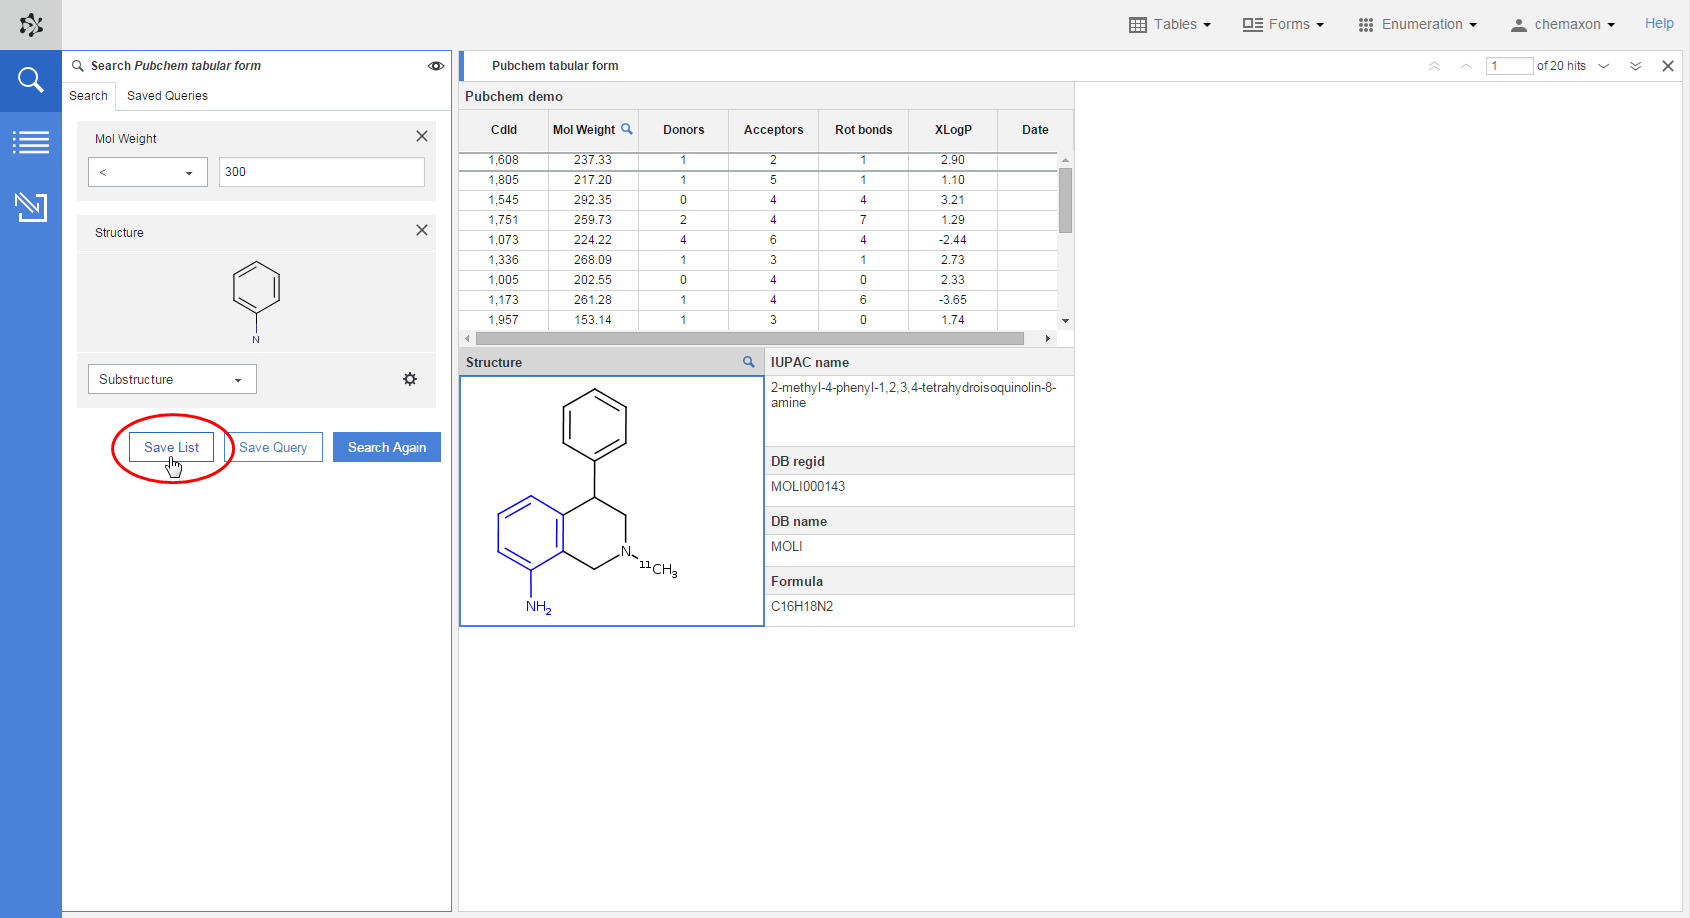Open structure search settings gear
The width and height of the screenshot is (1690, 918).
pos(410,379)
